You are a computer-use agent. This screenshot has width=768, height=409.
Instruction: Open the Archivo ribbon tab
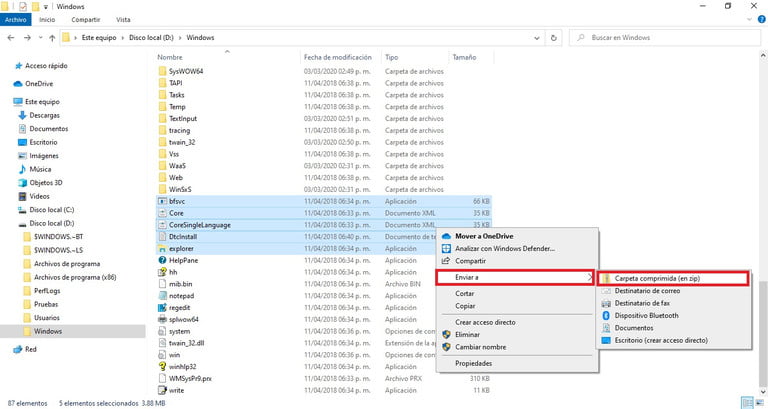(16, 20)
